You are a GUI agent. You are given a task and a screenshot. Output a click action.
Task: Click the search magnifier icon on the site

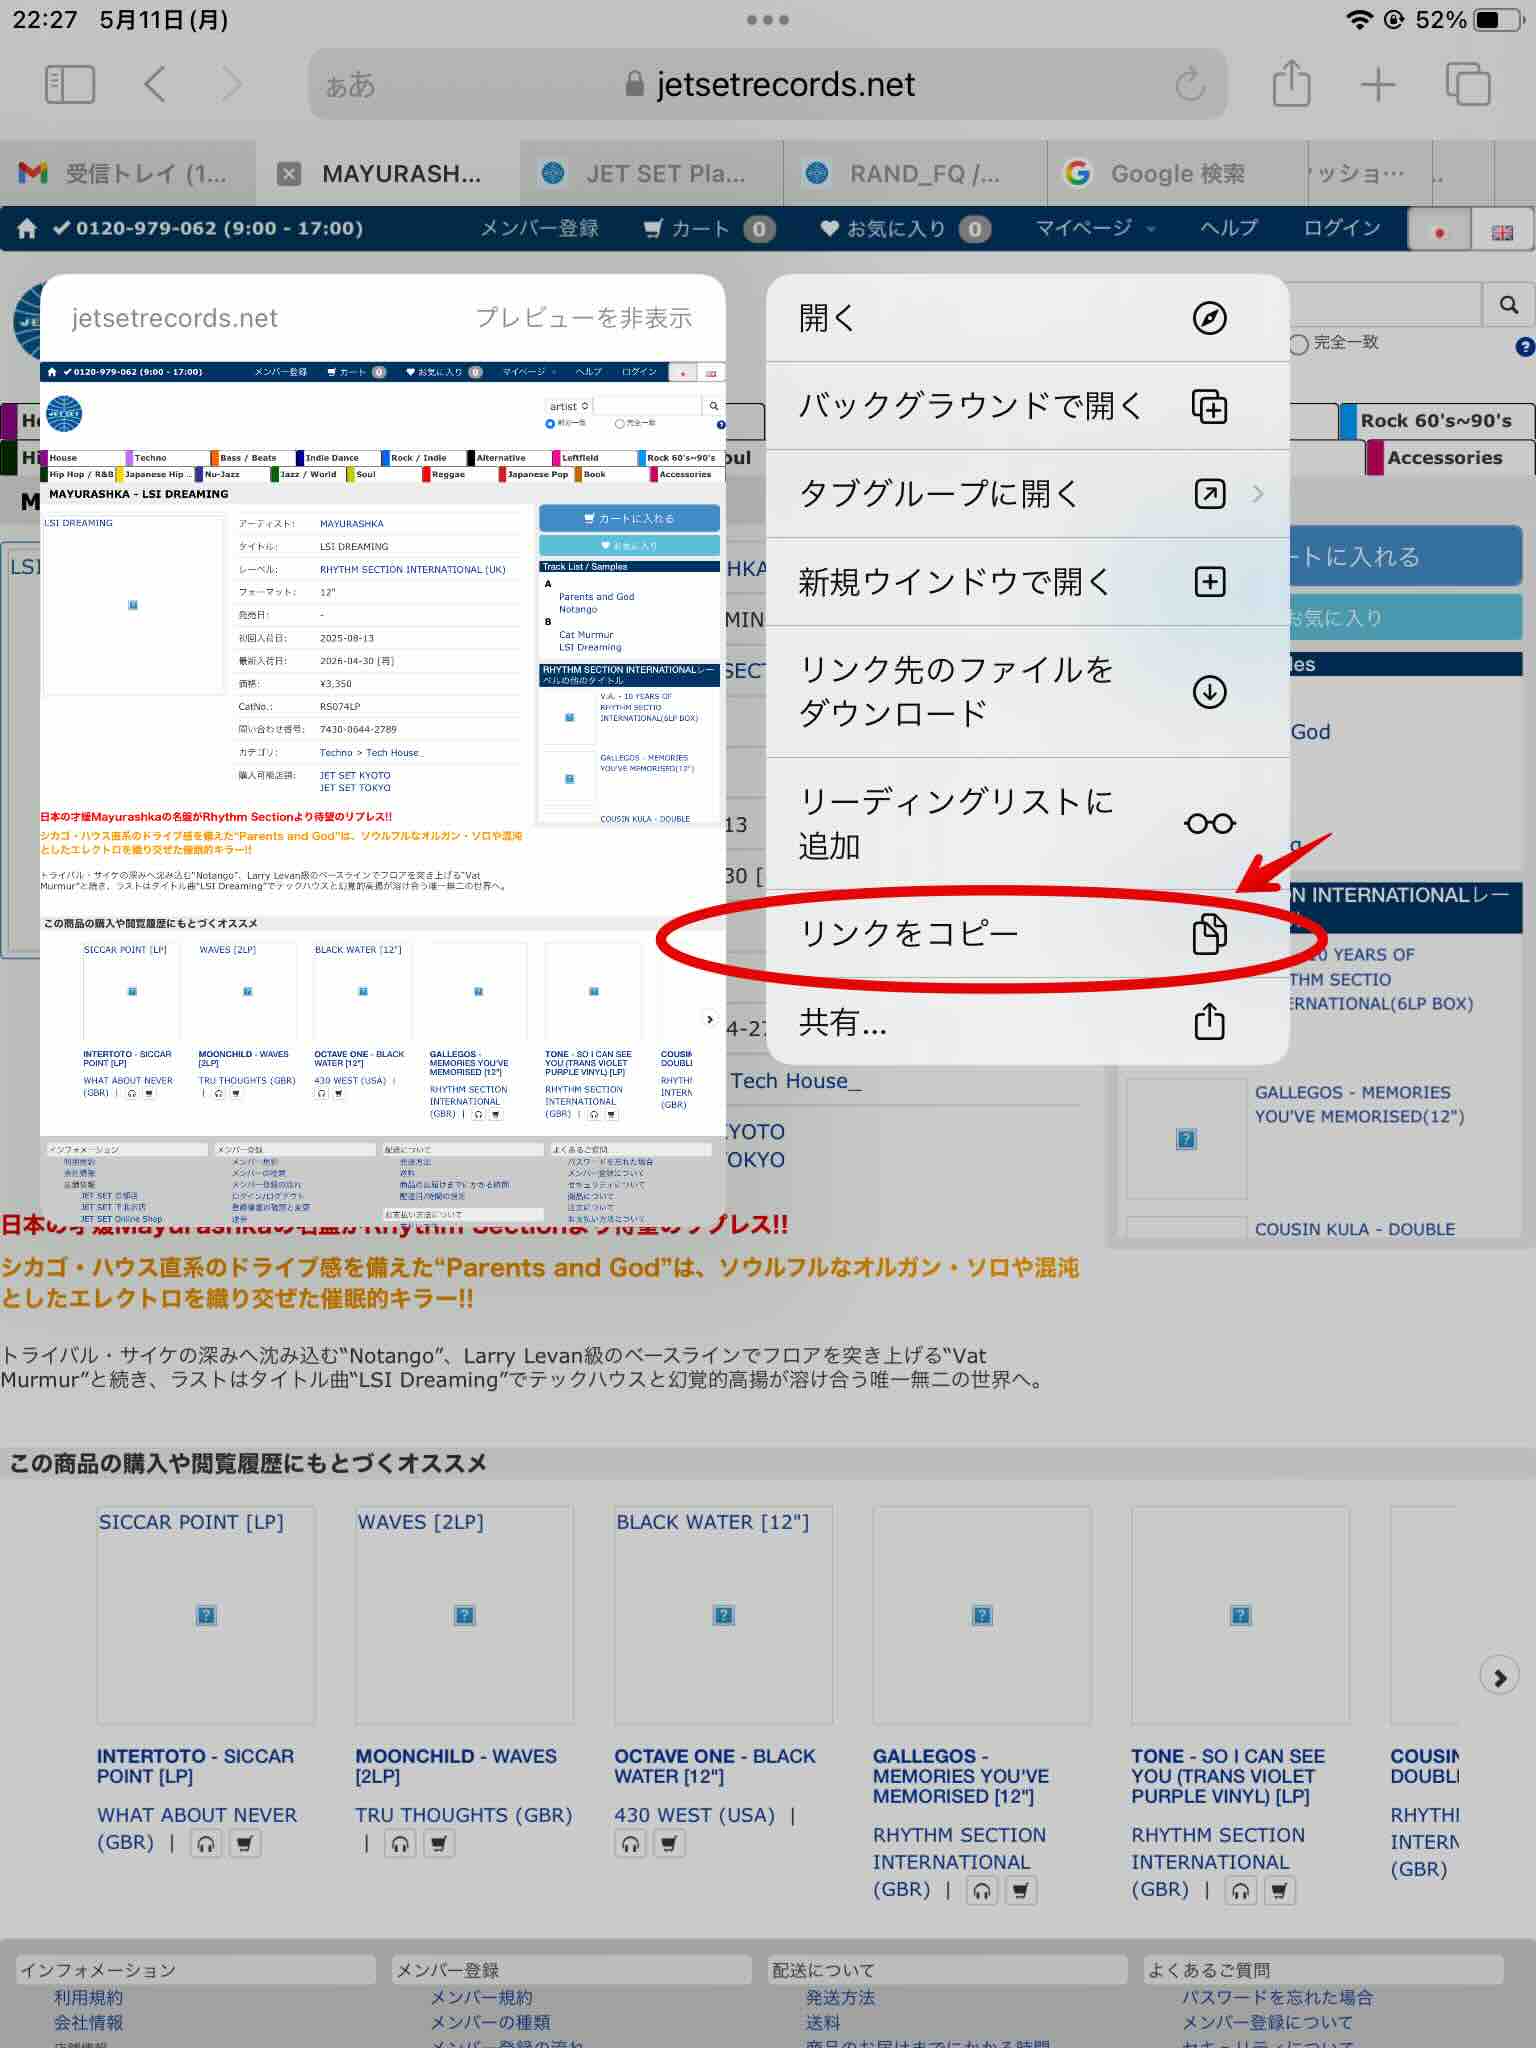[1509, 304]
